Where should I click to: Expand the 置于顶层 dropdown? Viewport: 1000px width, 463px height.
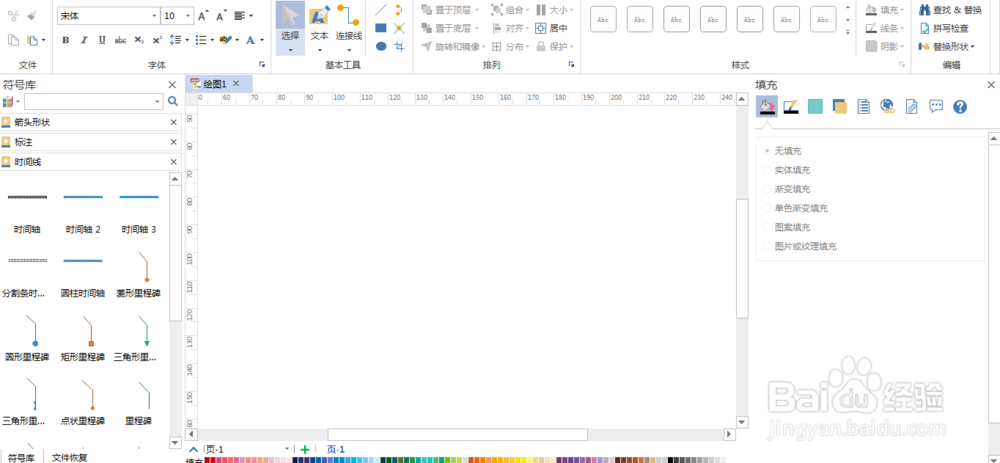pyautogui.click(x=477, y=10)
